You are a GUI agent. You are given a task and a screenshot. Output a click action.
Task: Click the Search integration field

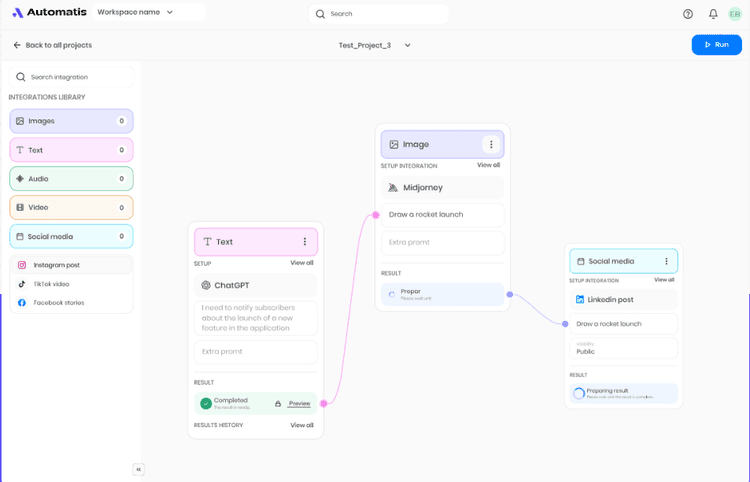coord(72,77)
